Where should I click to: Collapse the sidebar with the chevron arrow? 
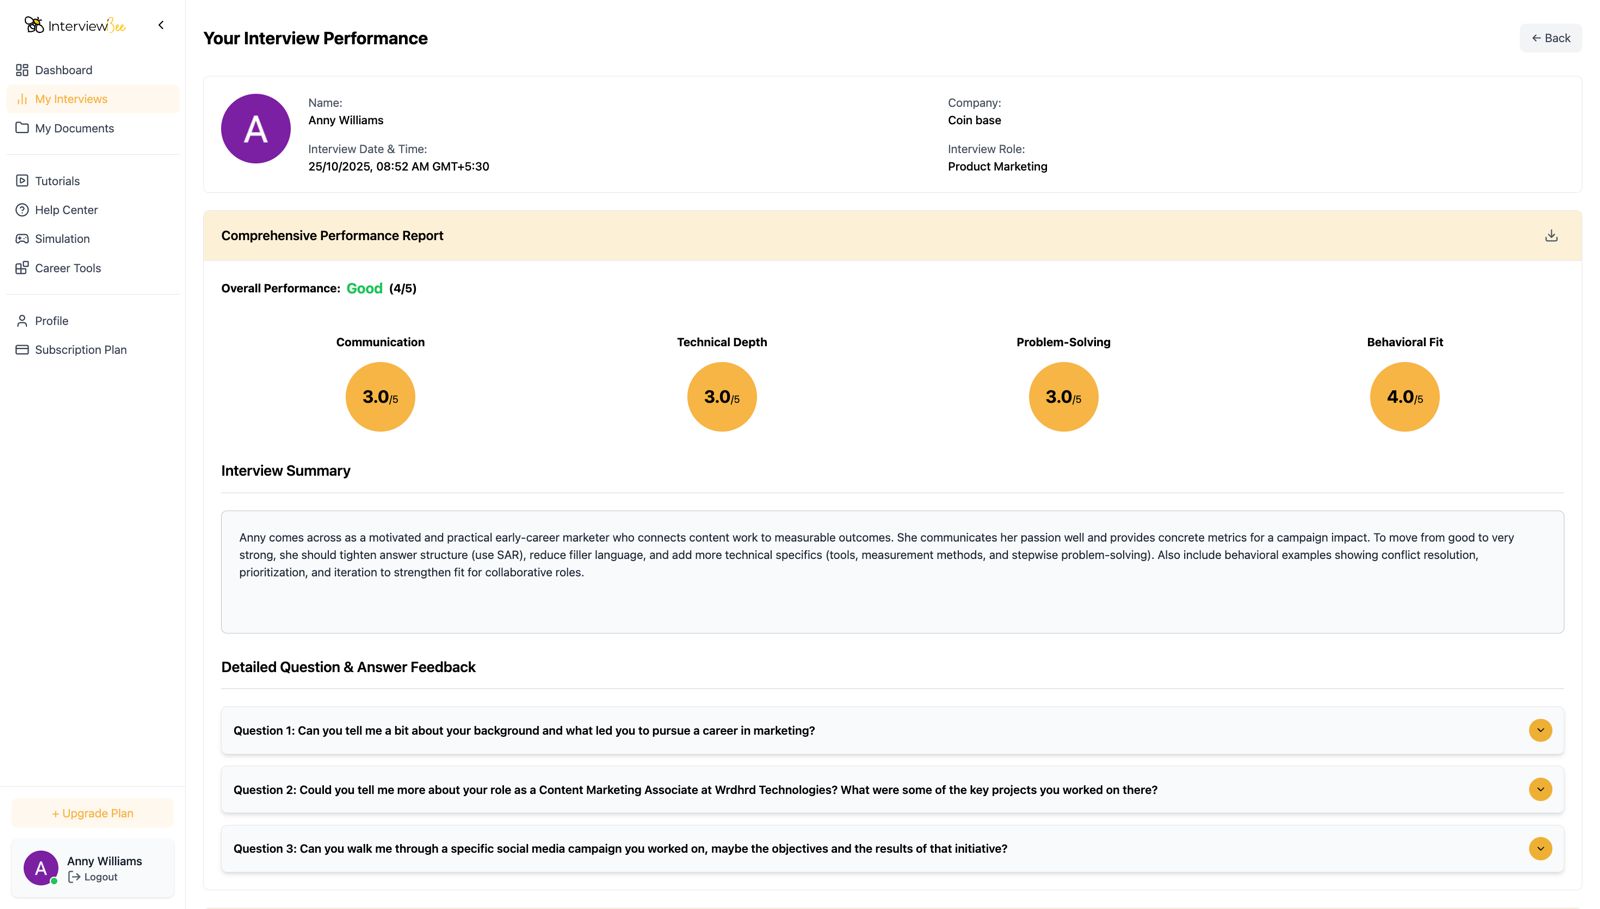161,25
